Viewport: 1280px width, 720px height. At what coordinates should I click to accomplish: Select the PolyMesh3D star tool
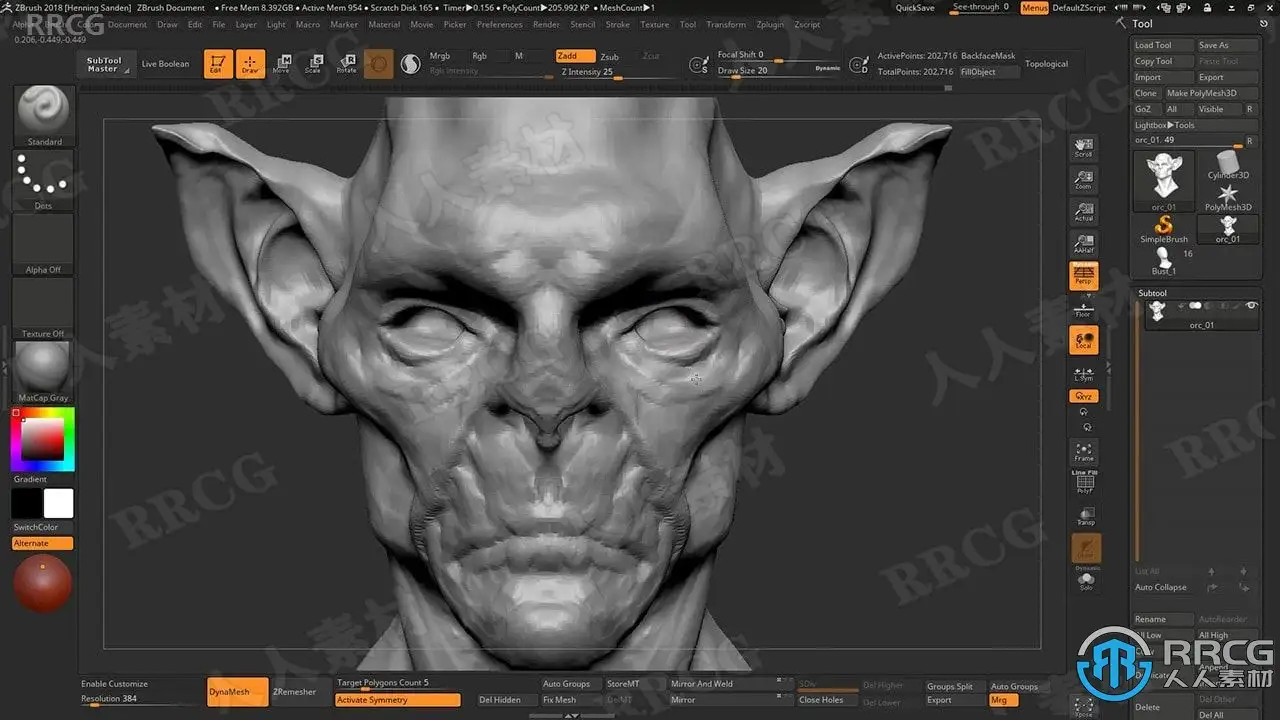[x=1228, y=196]
